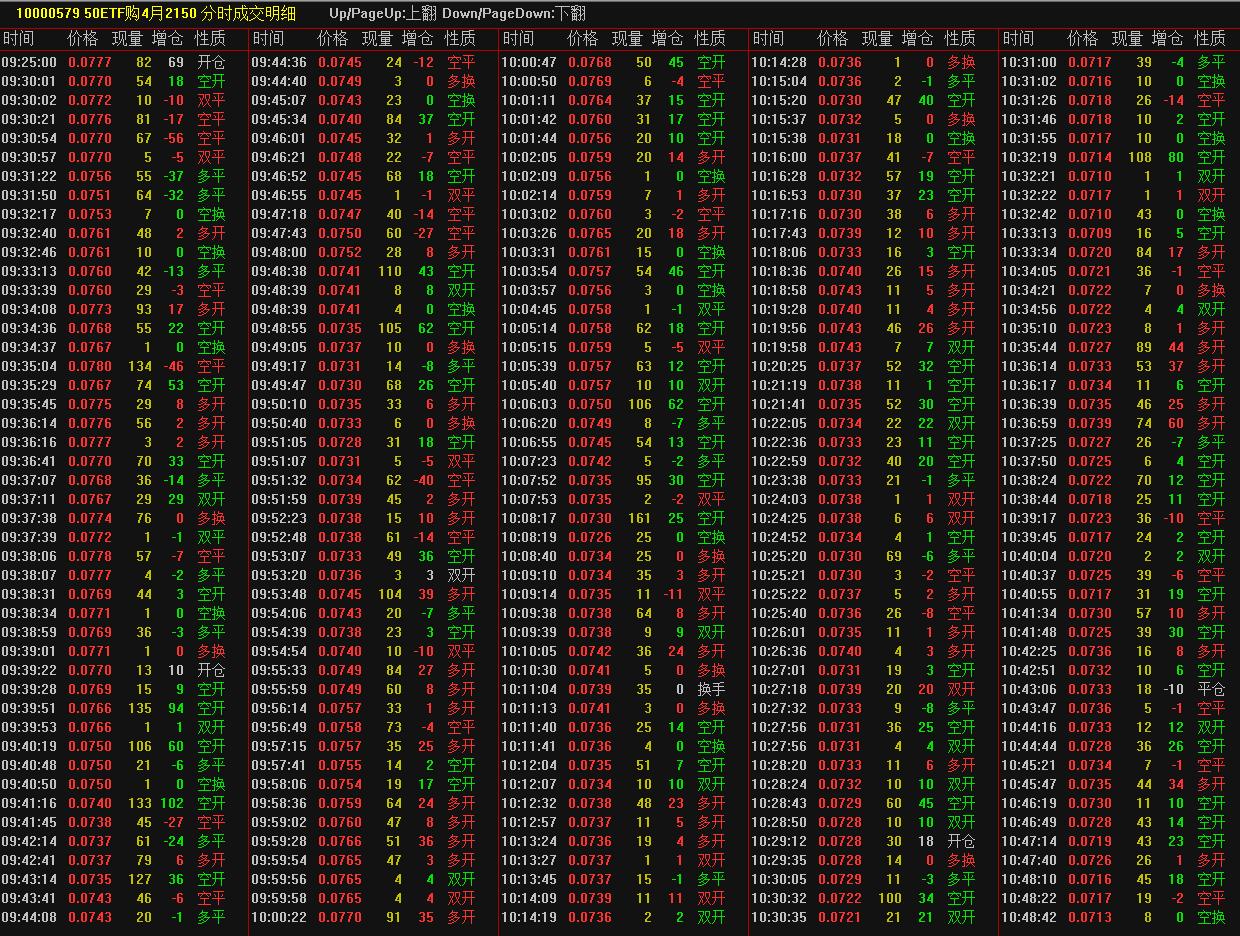Click 价格 header above the 10:00:47 row
1240x936 pixels.
[x=583, y=38]
